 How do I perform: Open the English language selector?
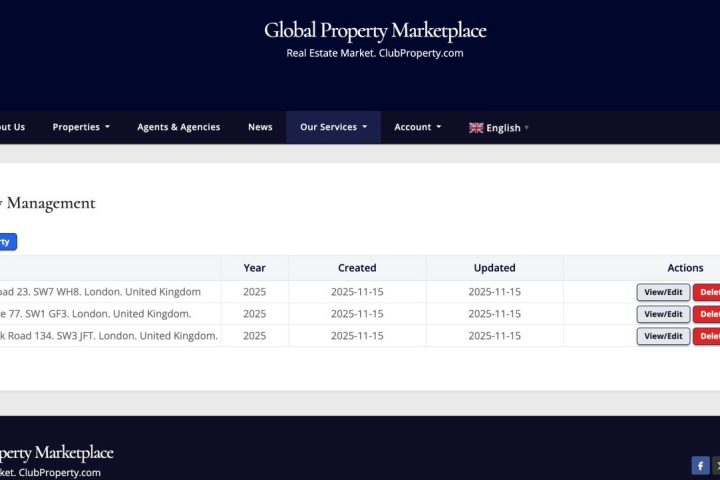[x=499, y=128]
